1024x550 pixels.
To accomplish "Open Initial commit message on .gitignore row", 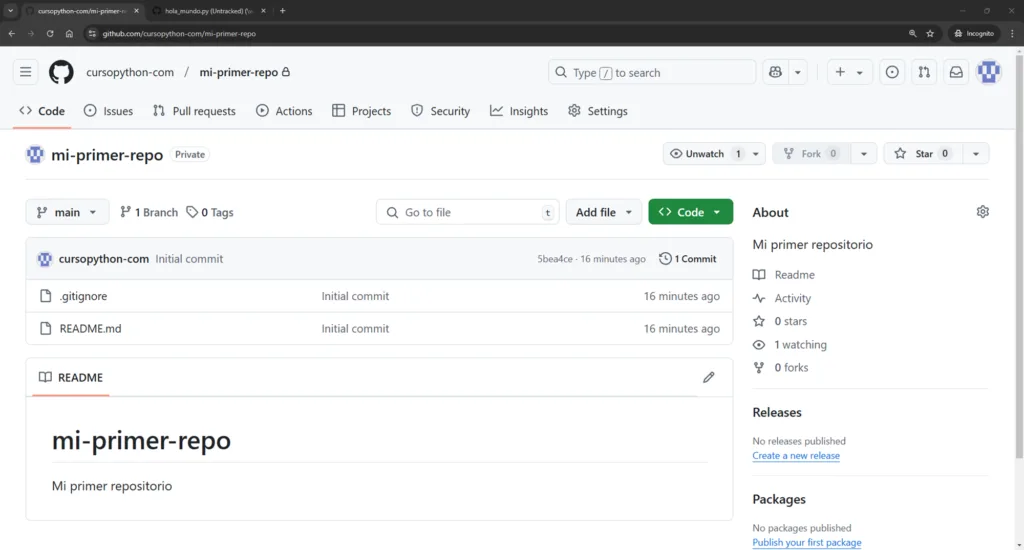I will click(355, 296).
